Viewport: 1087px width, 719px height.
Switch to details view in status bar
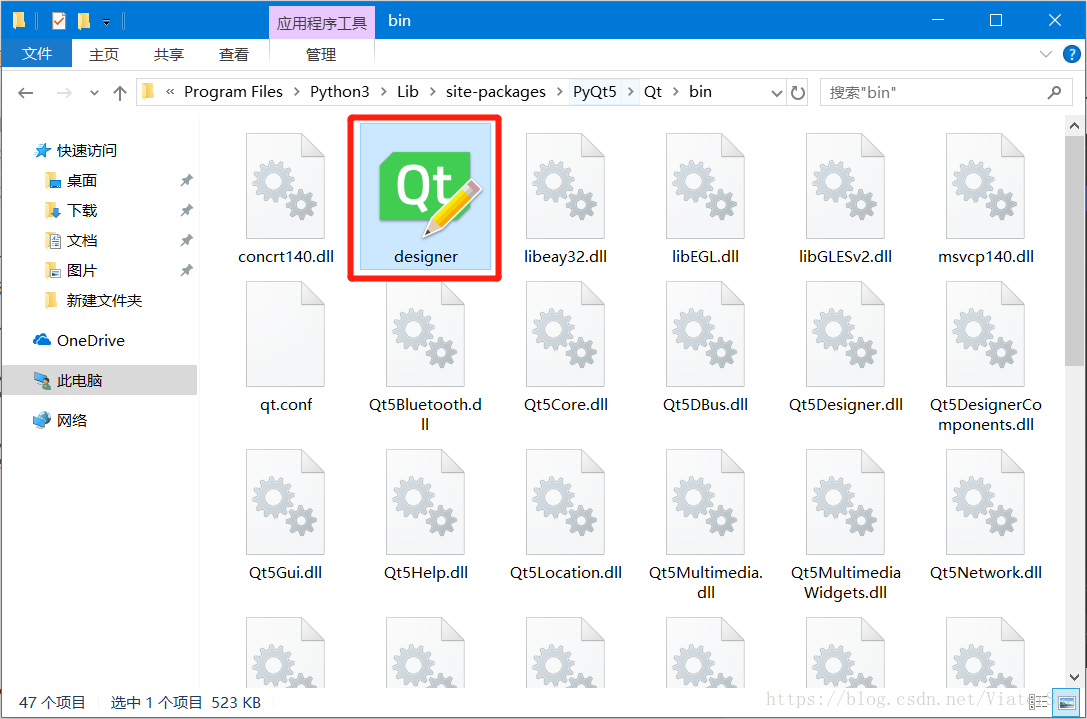(1038, 702)
